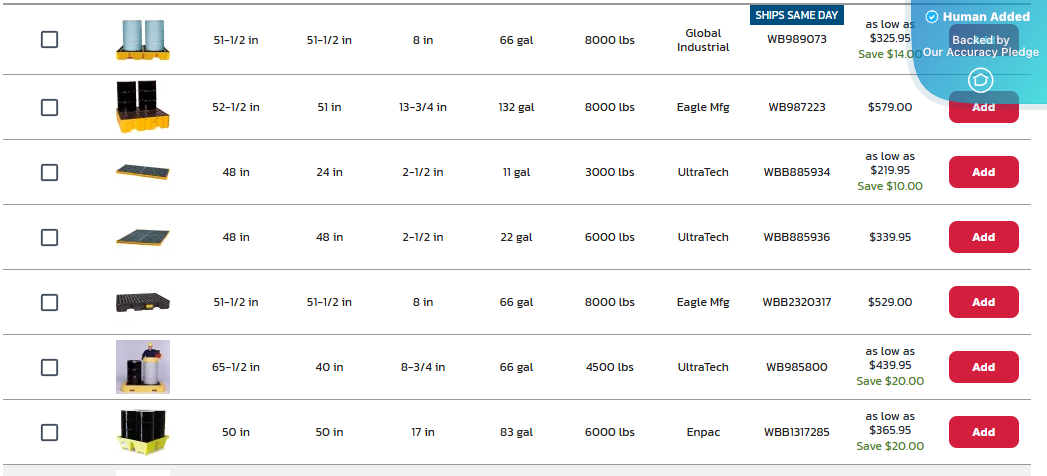Add the Enpac WBB1317285 item

[984, 432]
